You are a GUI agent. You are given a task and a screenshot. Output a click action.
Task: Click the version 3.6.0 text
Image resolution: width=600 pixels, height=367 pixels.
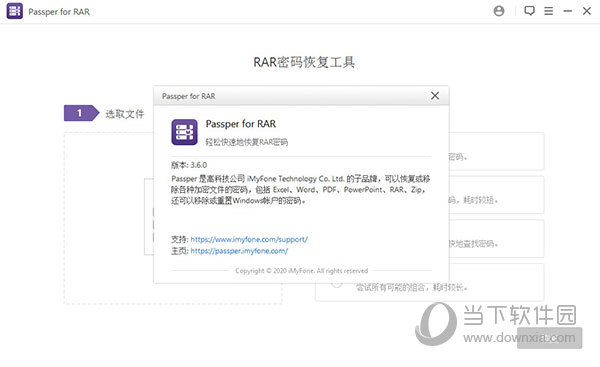coord(189,165)
